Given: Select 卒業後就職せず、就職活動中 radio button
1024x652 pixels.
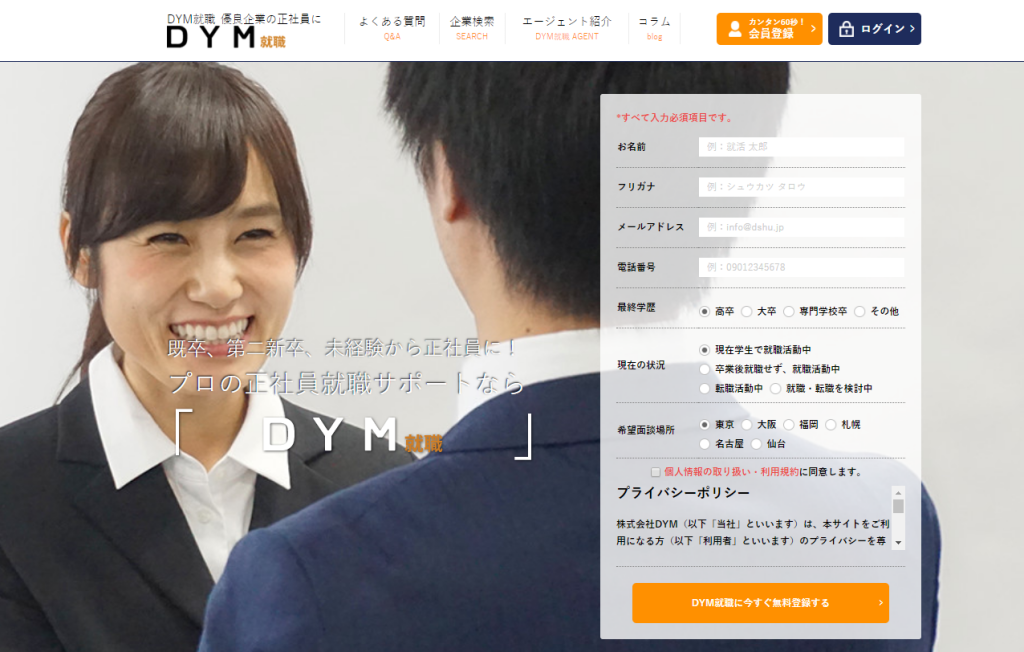Looking at the screenshot, I should click(x=704, y=369).
